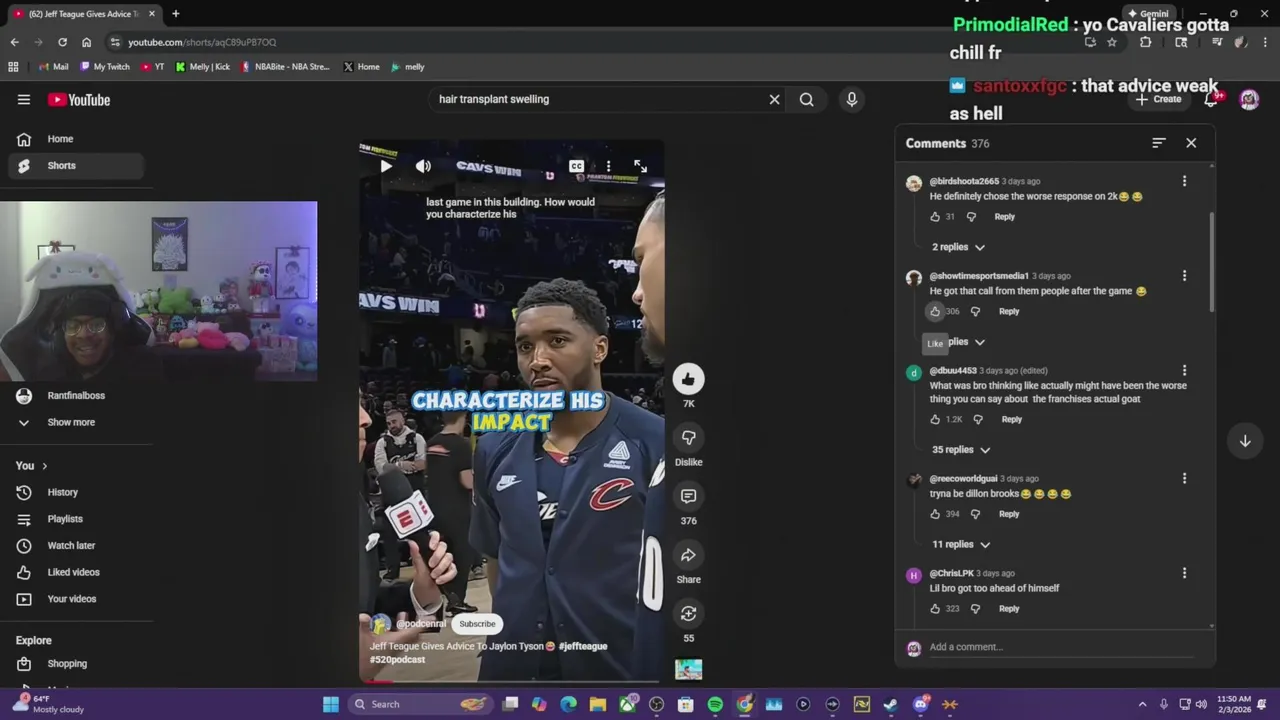Viewport: 1280px width, 720px height.
Task: Share the Short
Action: pos(688,555)
